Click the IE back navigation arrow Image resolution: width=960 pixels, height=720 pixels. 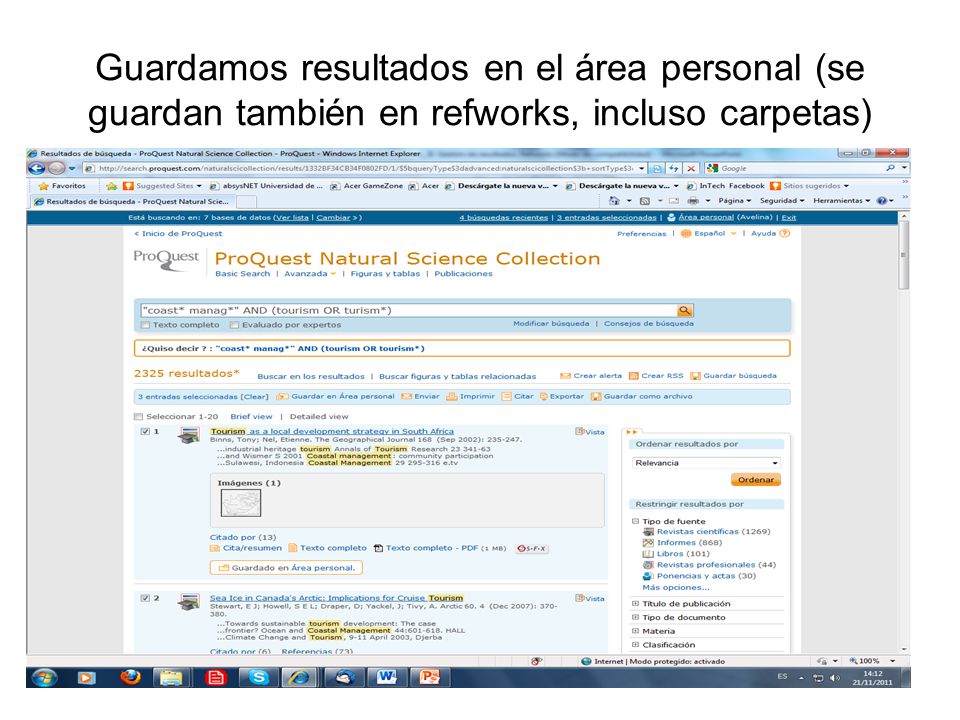pos(37,168)
